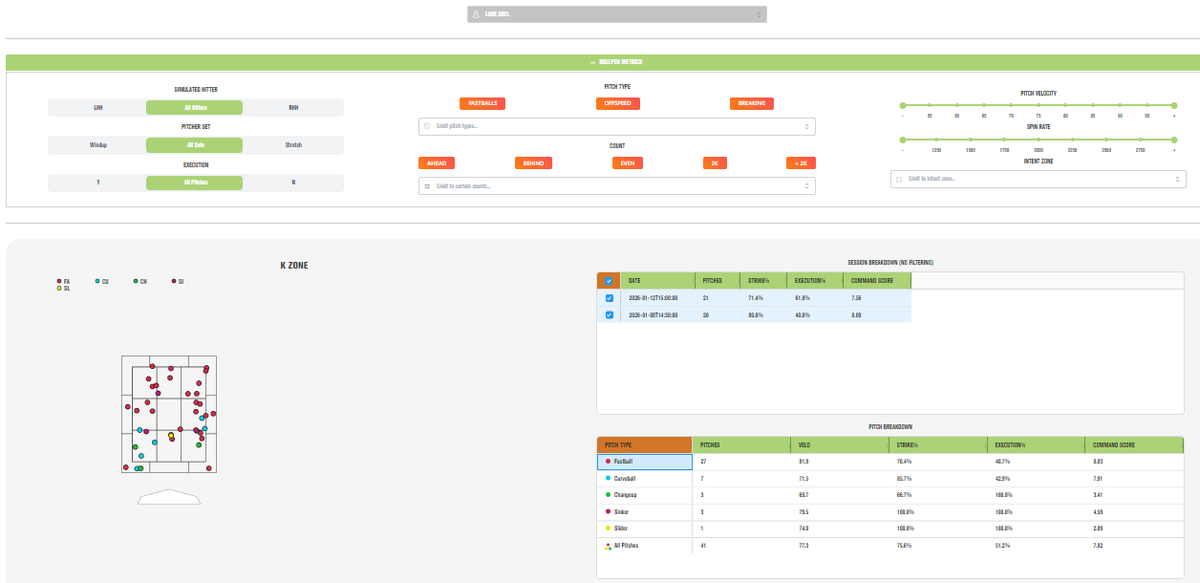Click the person icon in player selector
This screenshot has height=583, width=1200.
[476, 15]
